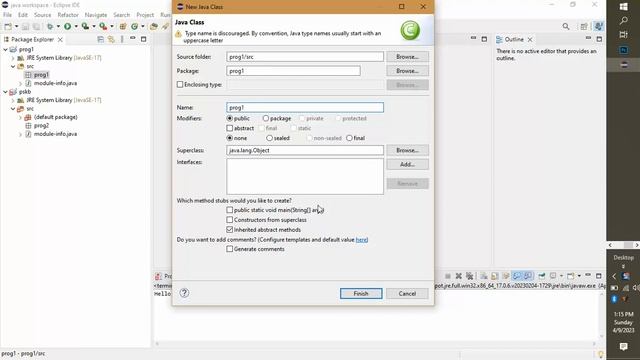Check the Enclosing type checkbox
The width and height of the screenshot is (640, 360).
tap(180, 84)
